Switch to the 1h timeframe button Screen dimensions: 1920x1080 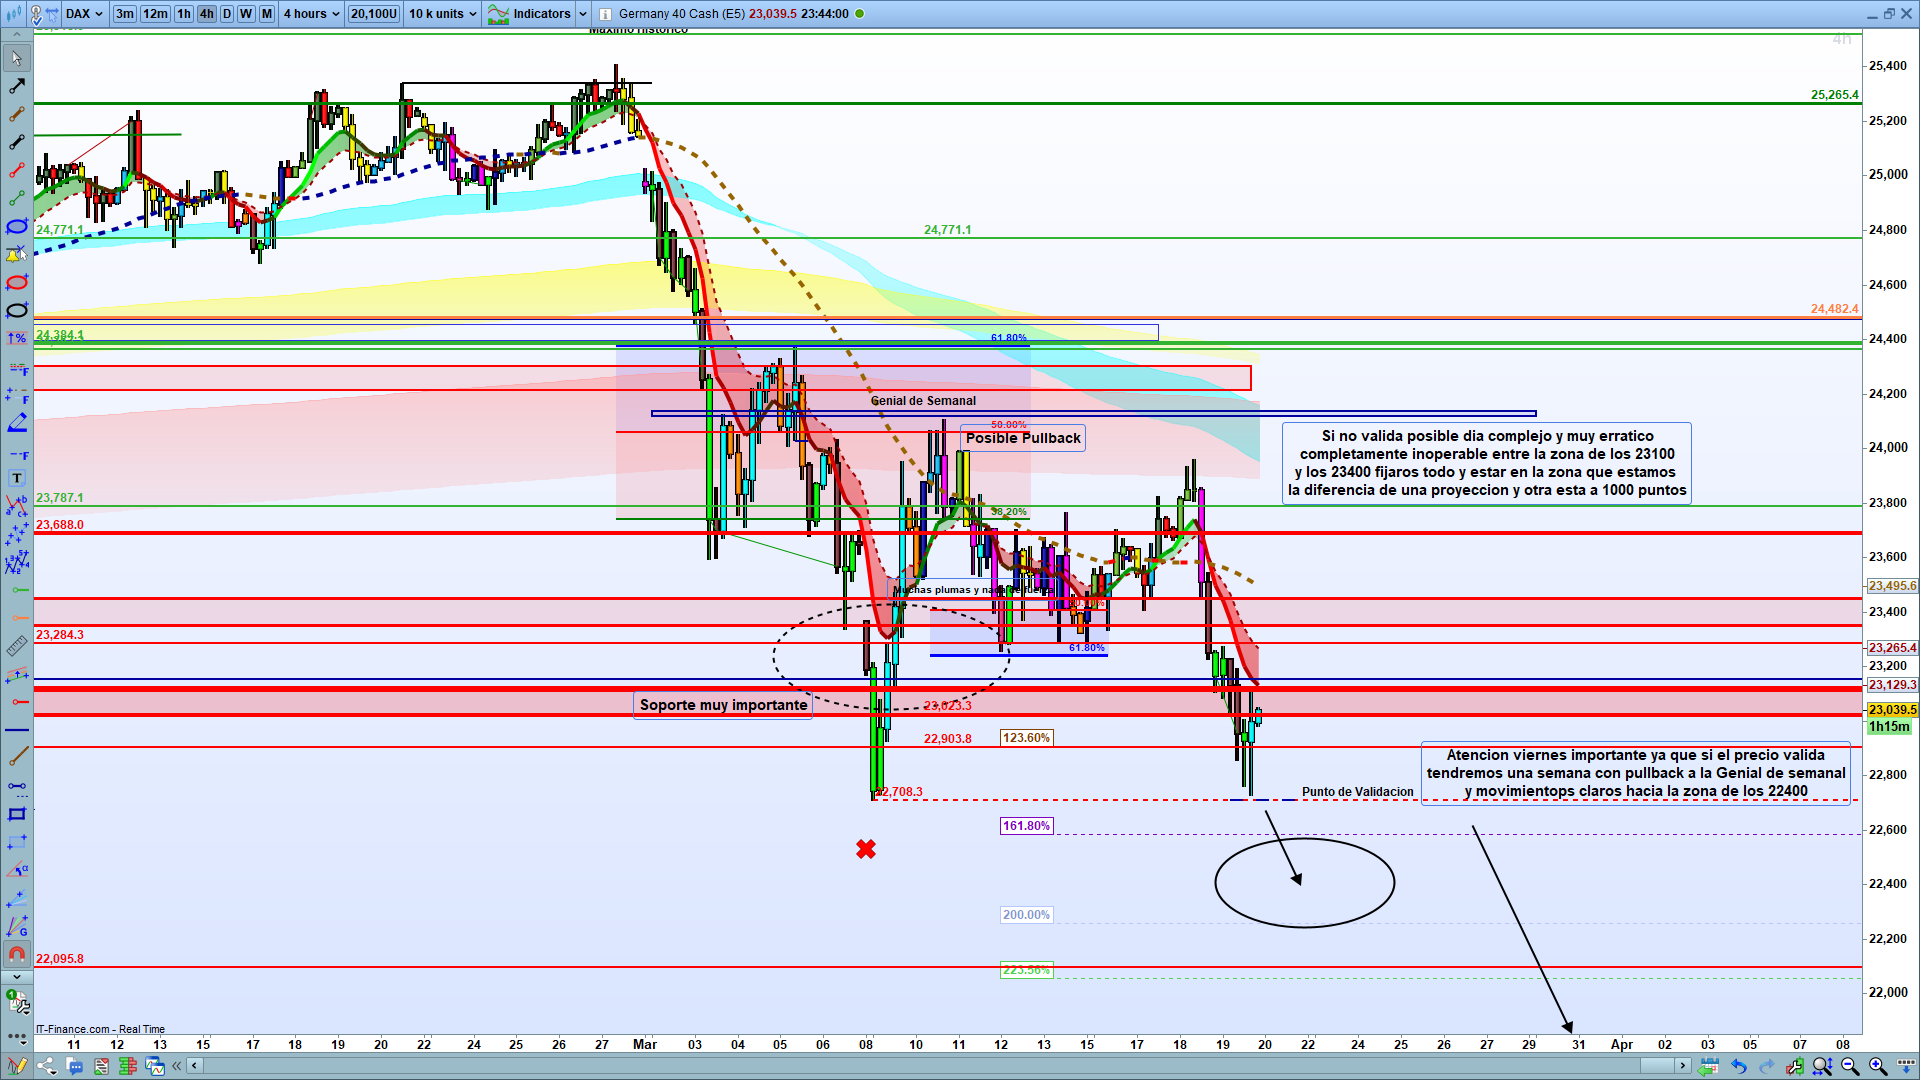coord(184,14)
